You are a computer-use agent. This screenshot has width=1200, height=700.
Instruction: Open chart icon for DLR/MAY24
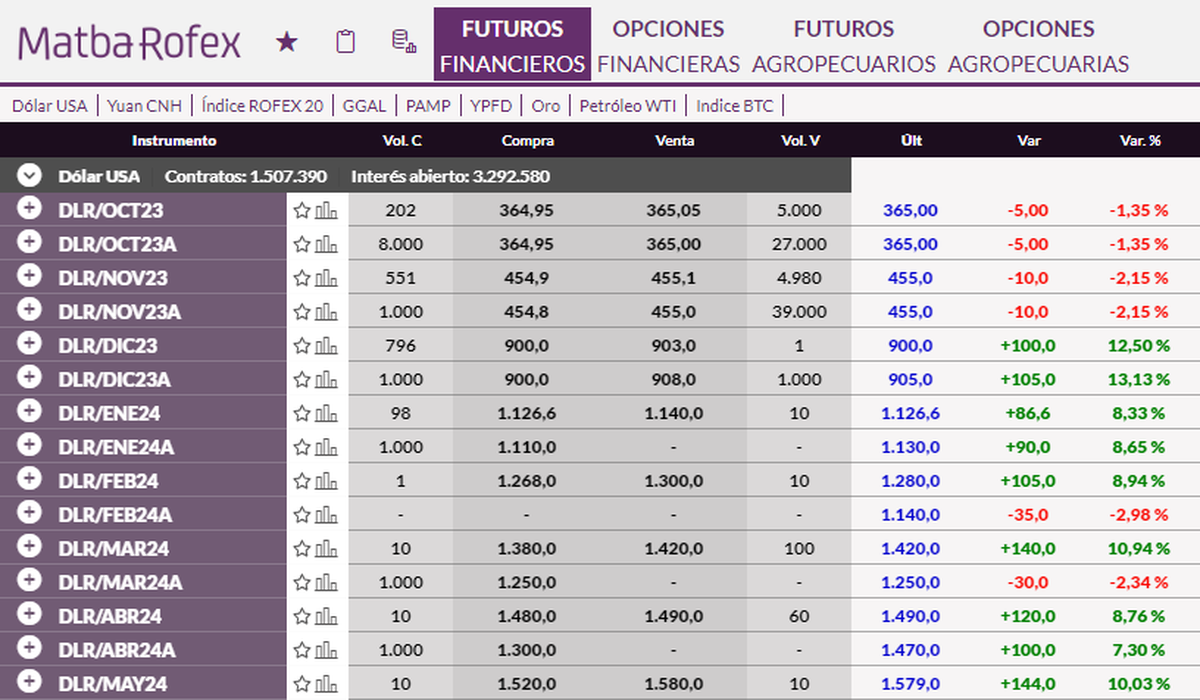[x=327, y=684]
